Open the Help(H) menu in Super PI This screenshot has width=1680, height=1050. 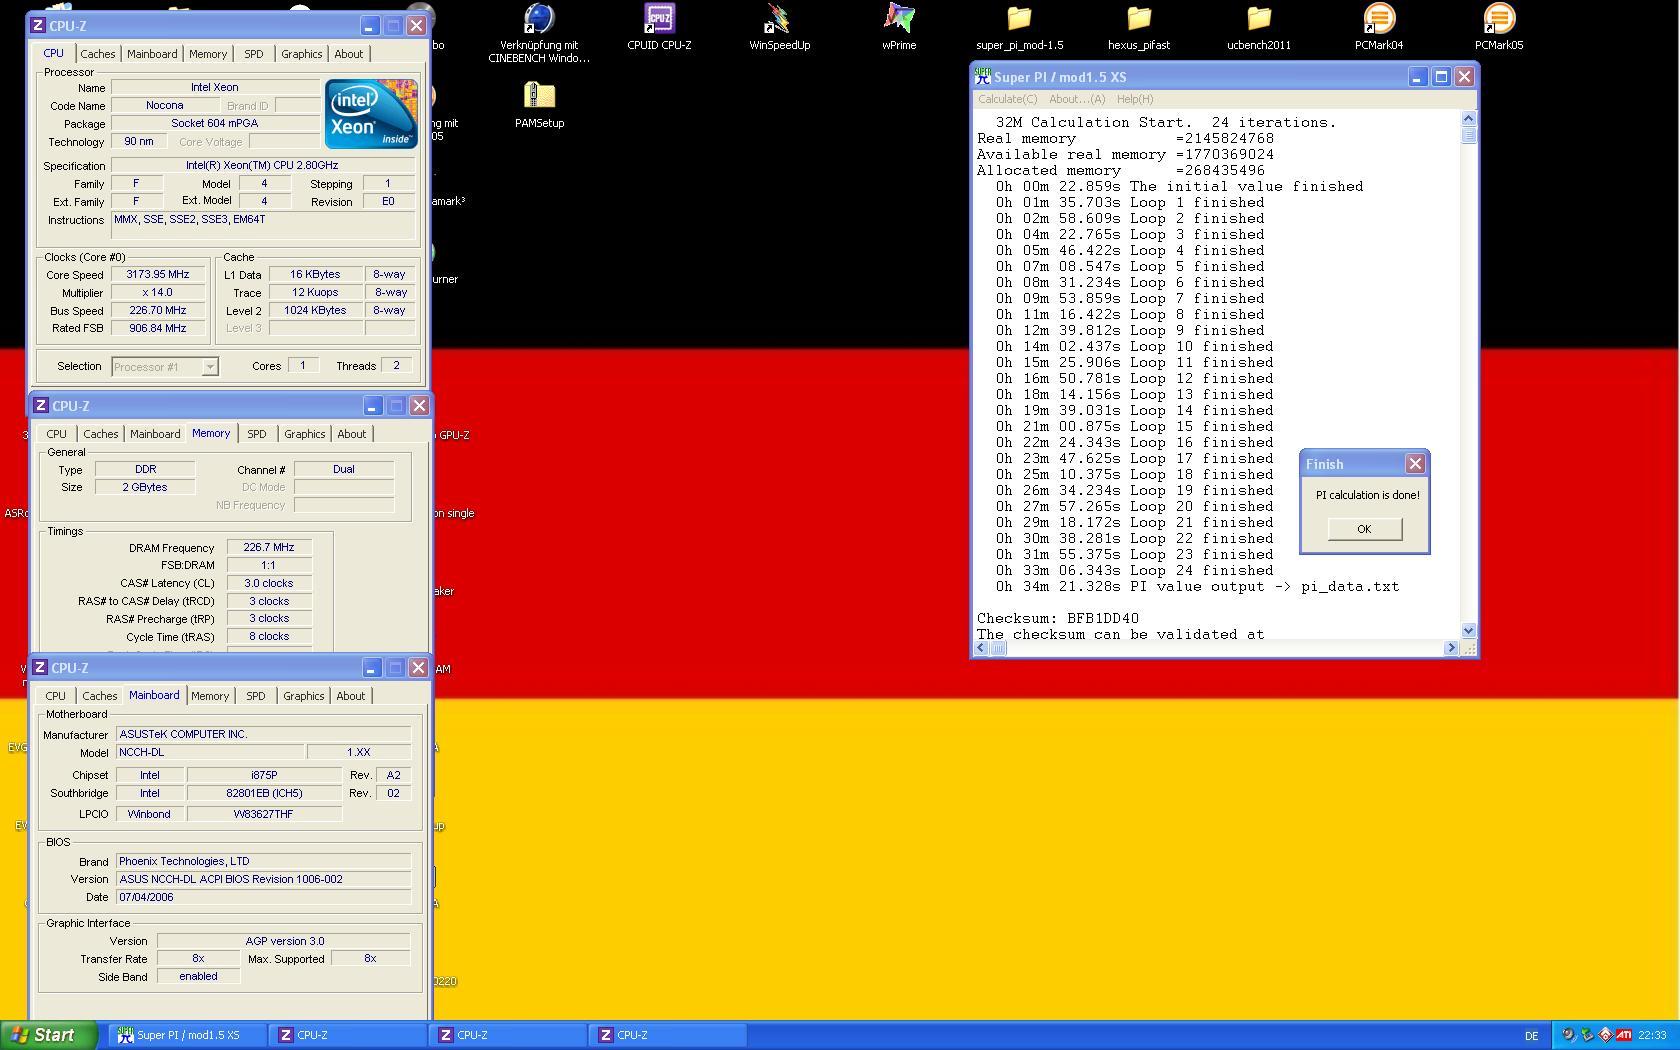[x=1134, y=99]
